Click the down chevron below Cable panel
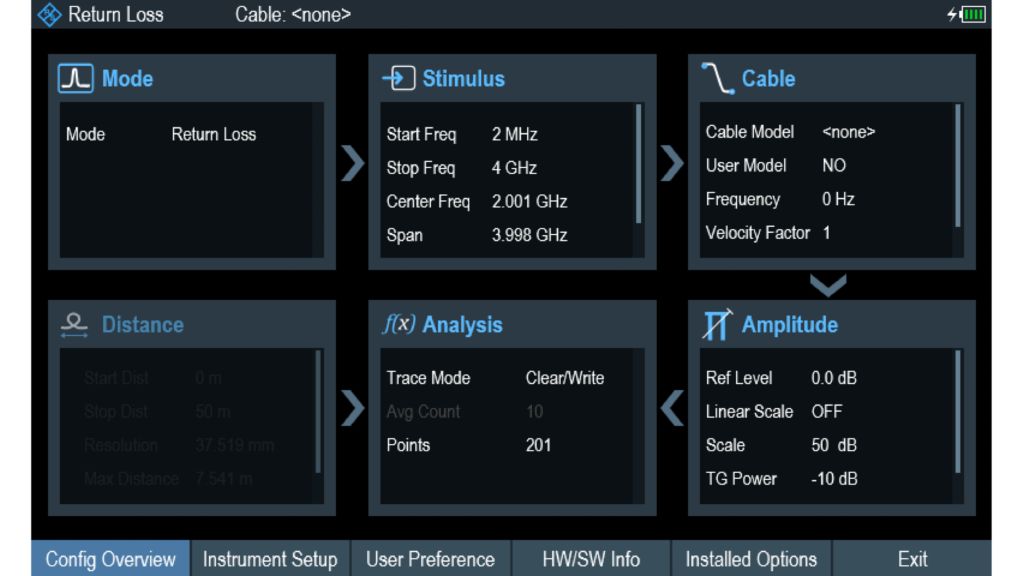The width and height of the screenshot is (1024, 576). click(828, 286)
